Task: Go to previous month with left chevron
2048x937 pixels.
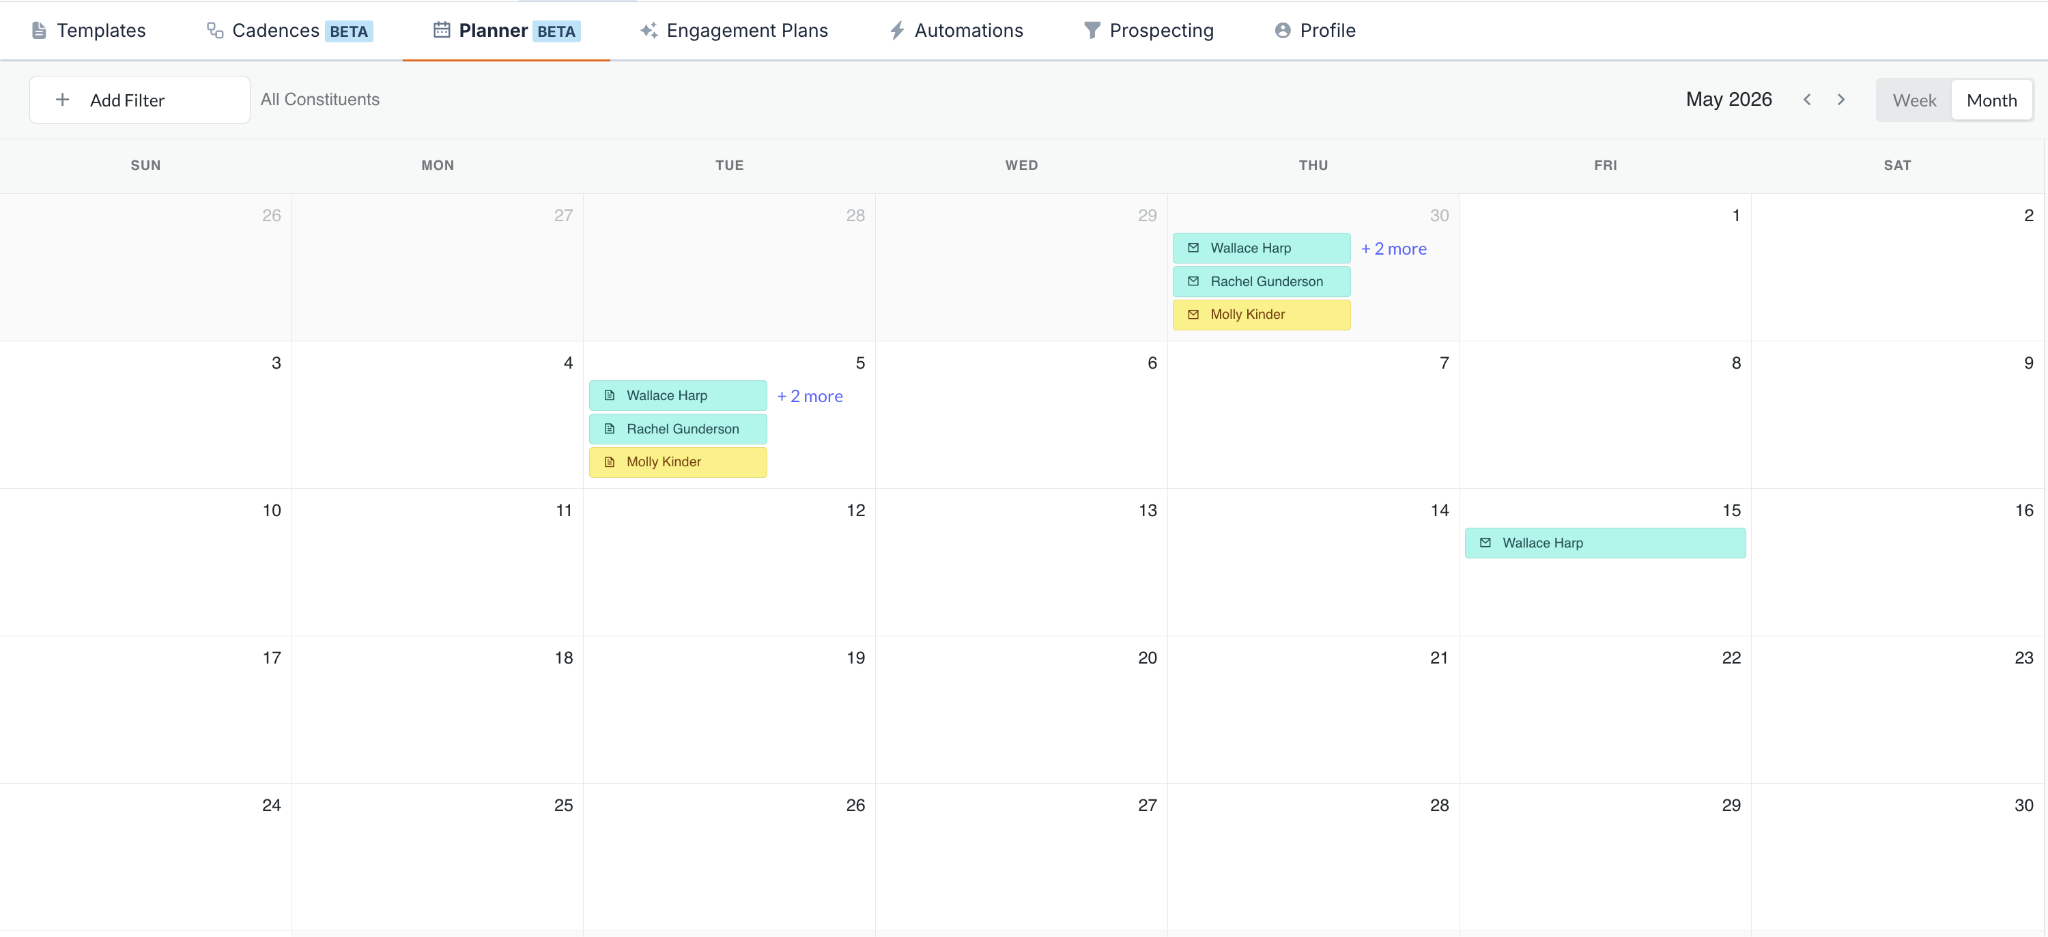Action: coord(1807,99)
